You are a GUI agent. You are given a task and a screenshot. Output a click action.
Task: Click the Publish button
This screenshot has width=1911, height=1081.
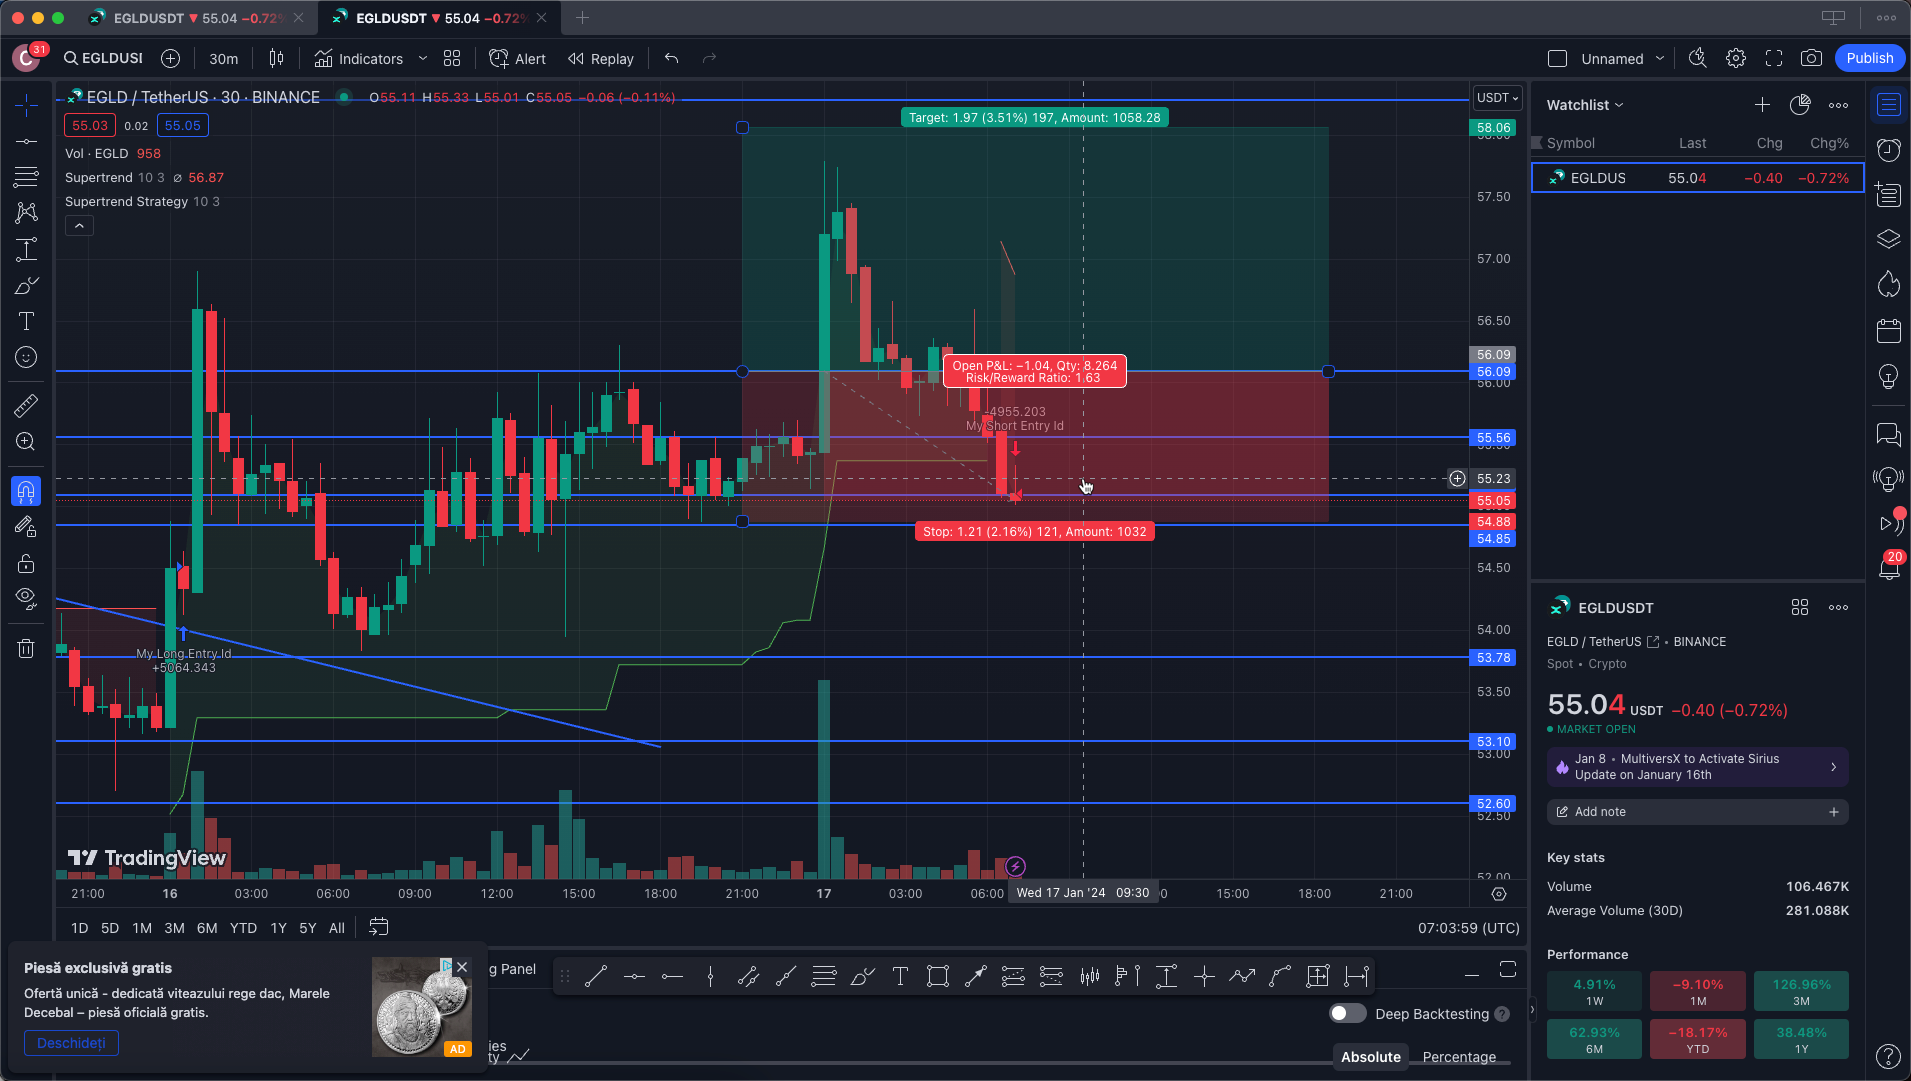coord(1869,58)
